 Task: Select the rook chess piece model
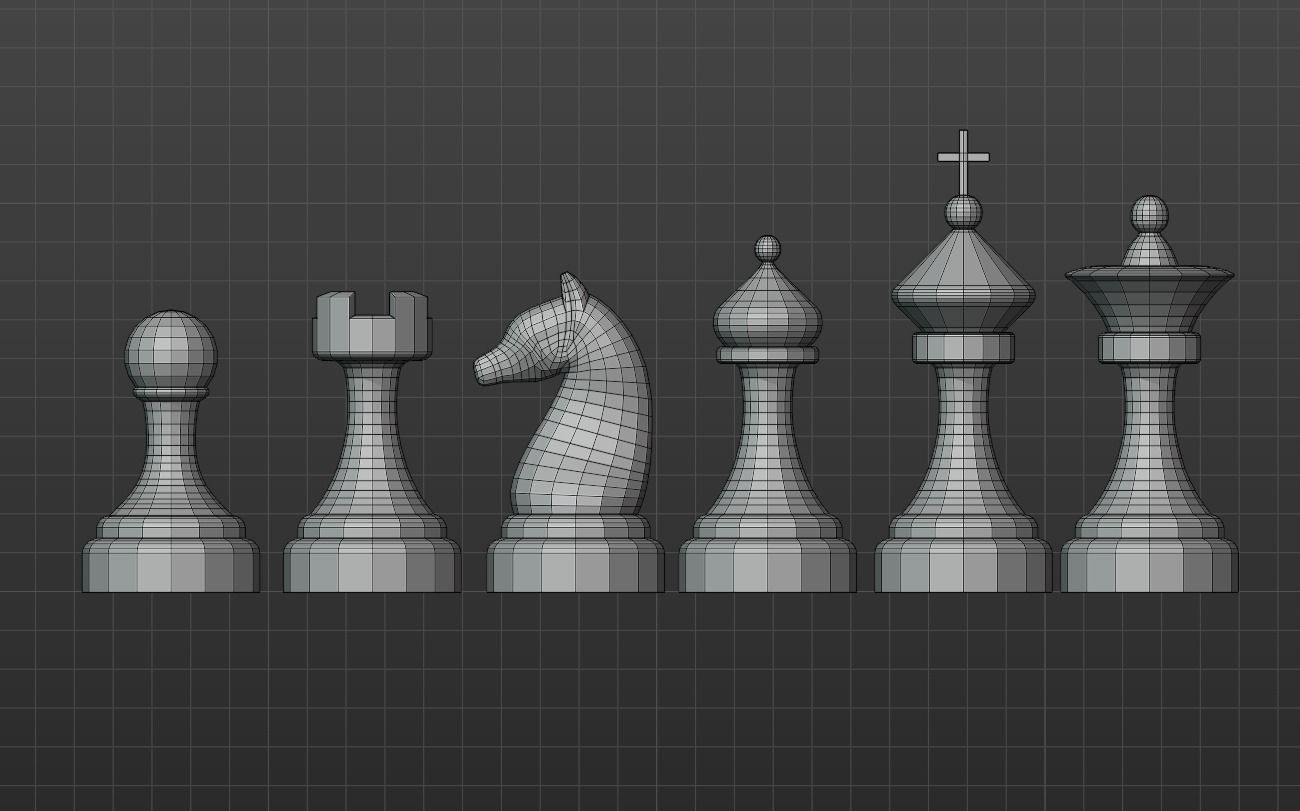(372, 442)
